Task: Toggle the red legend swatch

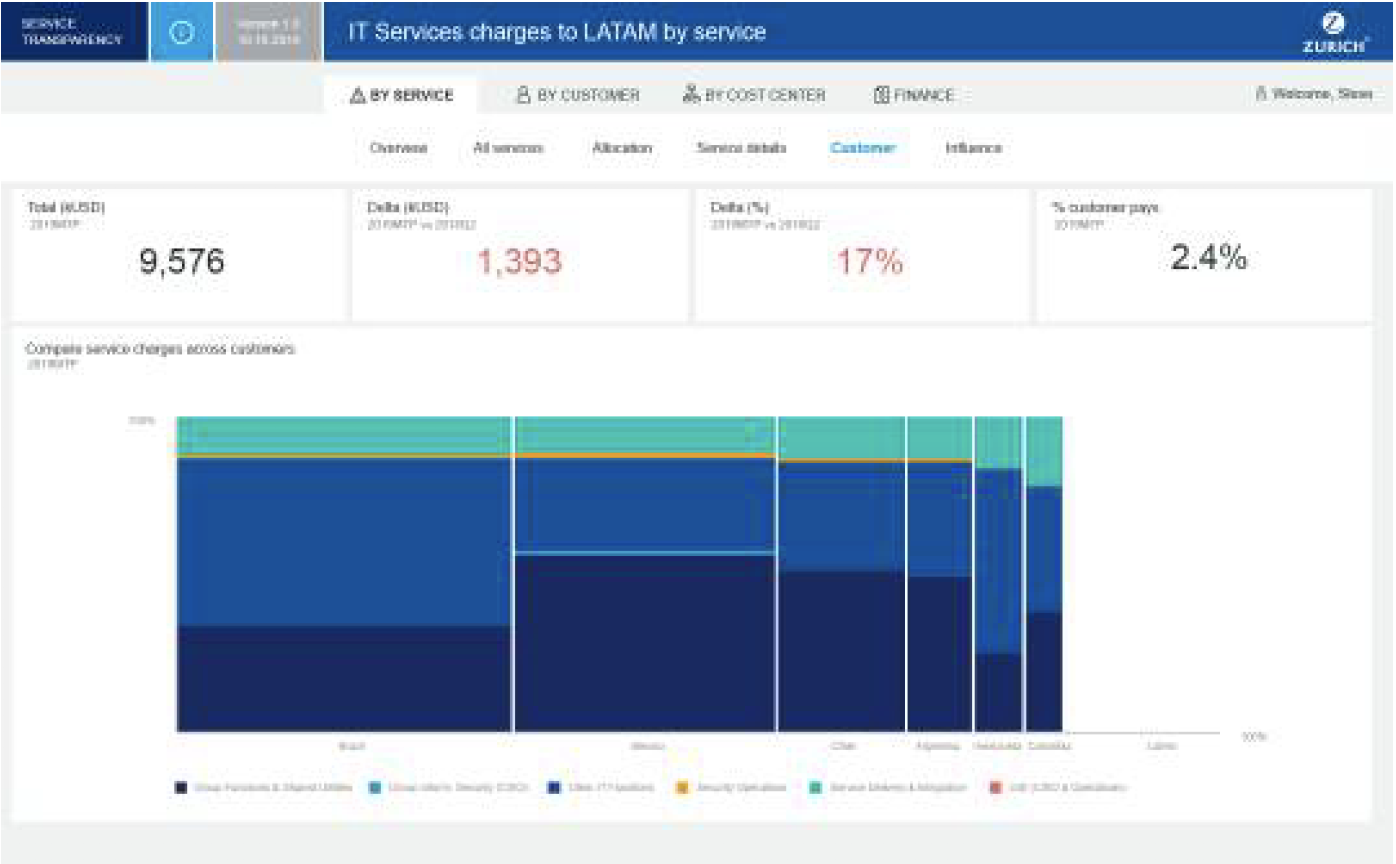Action: (994, 788)
